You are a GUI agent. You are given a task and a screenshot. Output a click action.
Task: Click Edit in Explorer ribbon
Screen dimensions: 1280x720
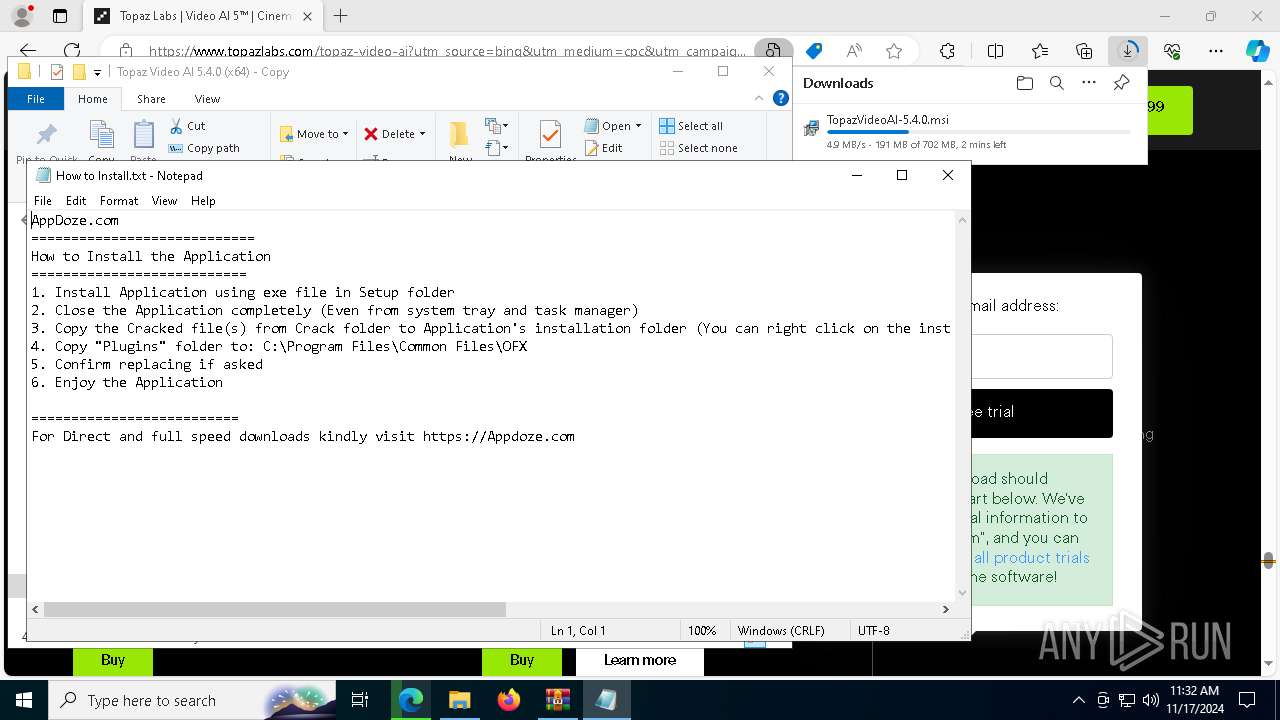coord(603,148)
